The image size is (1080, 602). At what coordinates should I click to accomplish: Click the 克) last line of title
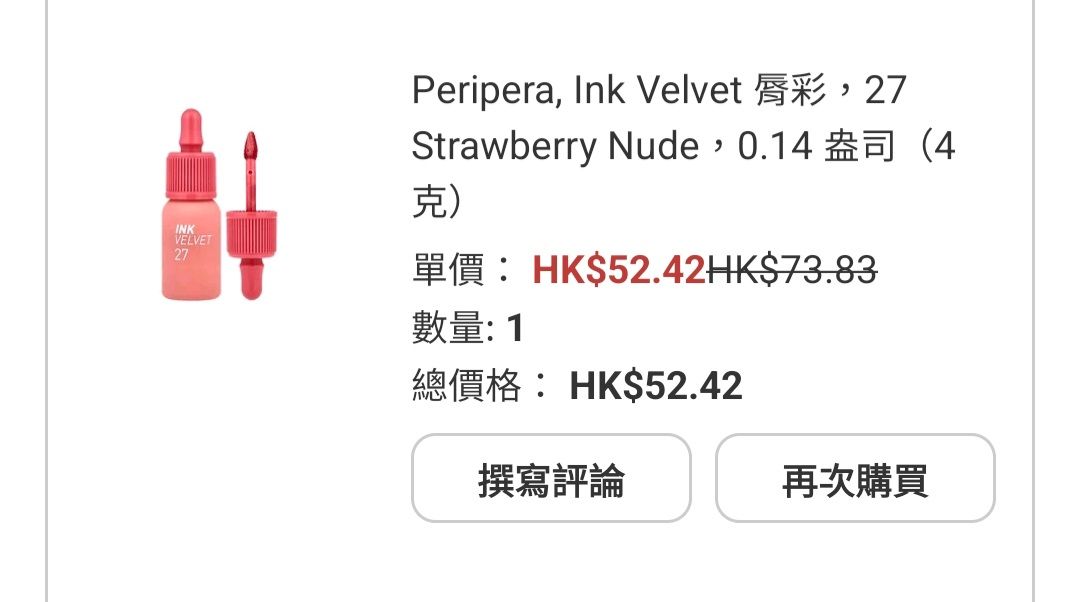click(x=437, y=203)
